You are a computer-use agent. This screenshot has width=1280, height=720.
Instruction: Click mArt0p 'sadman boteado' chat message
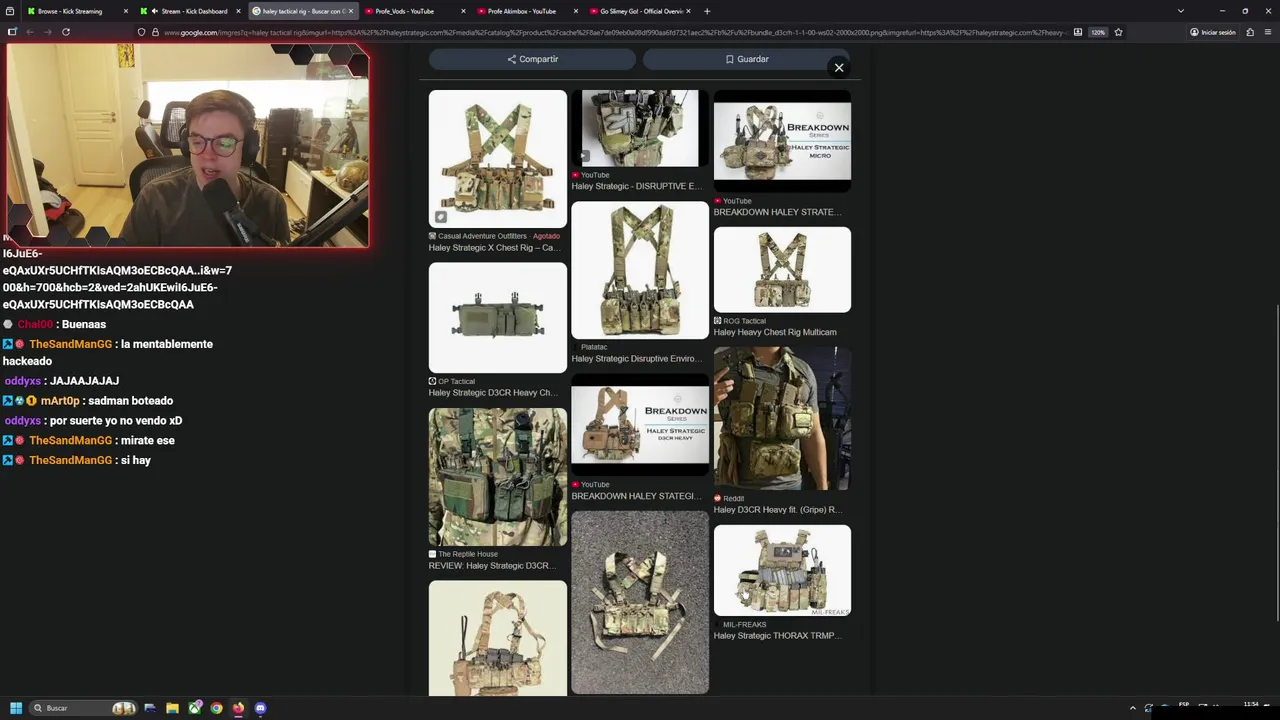click(88, 401)
